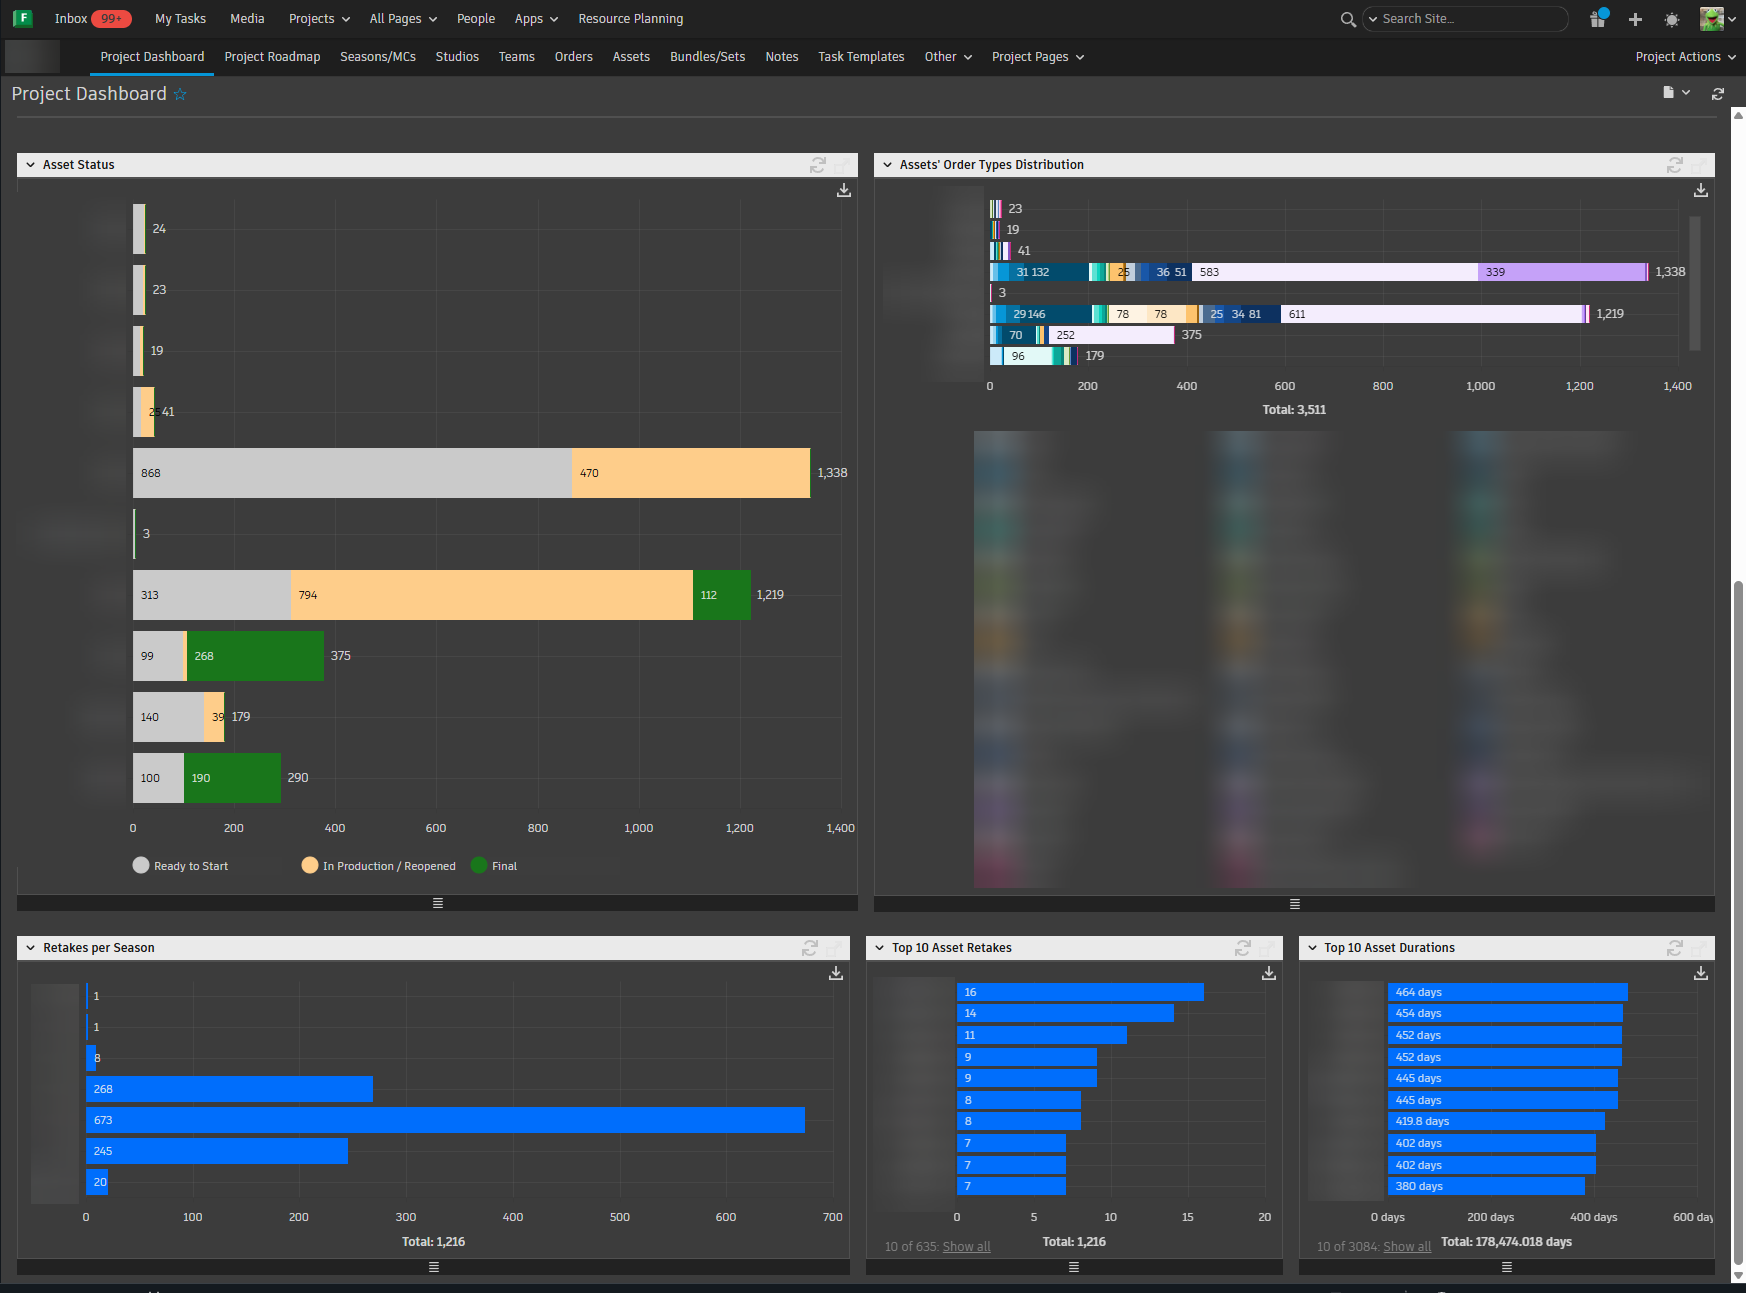
Task: Click the magnifying glass search icon
Action: click(x=1347, y=19)
